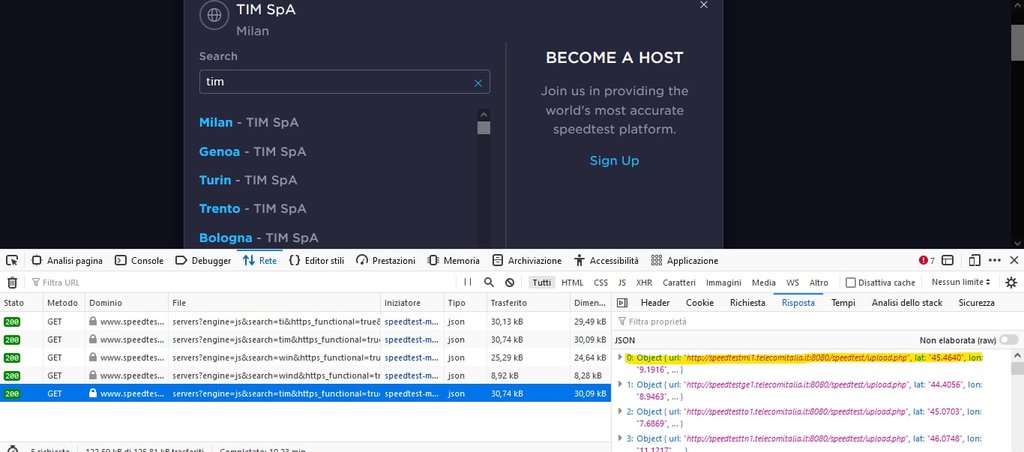Toggle Caratteri request filter

pos(679,283)
